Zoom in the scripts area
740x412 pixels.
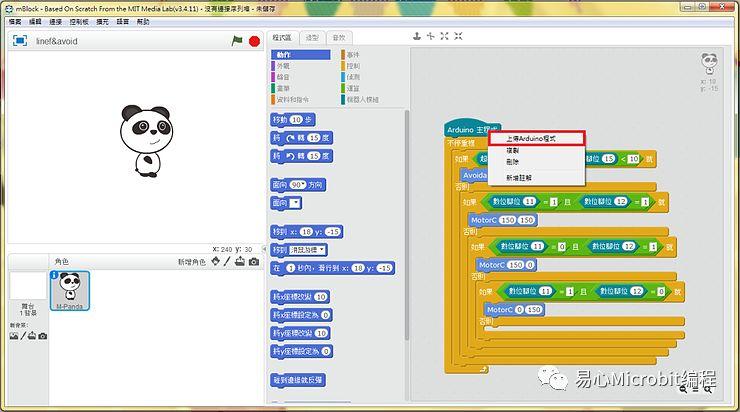708,389
